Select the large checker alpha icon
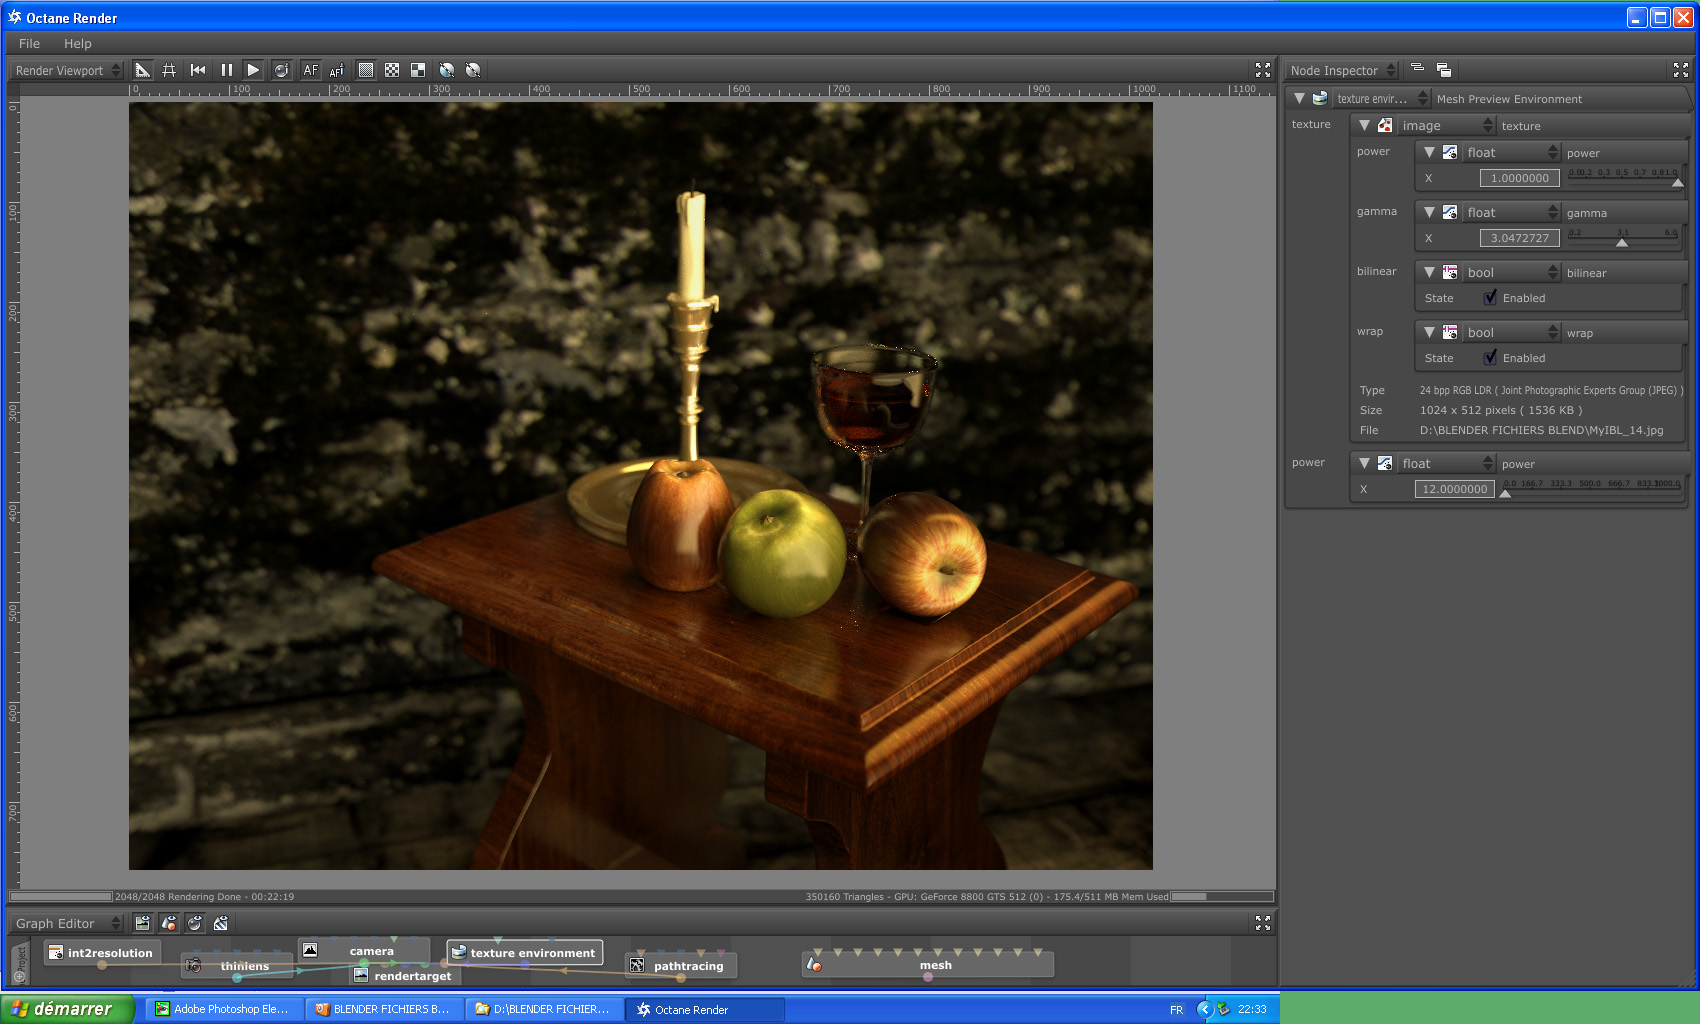The width and height of the screenshot is (1700, 1024). pos(418,70)
